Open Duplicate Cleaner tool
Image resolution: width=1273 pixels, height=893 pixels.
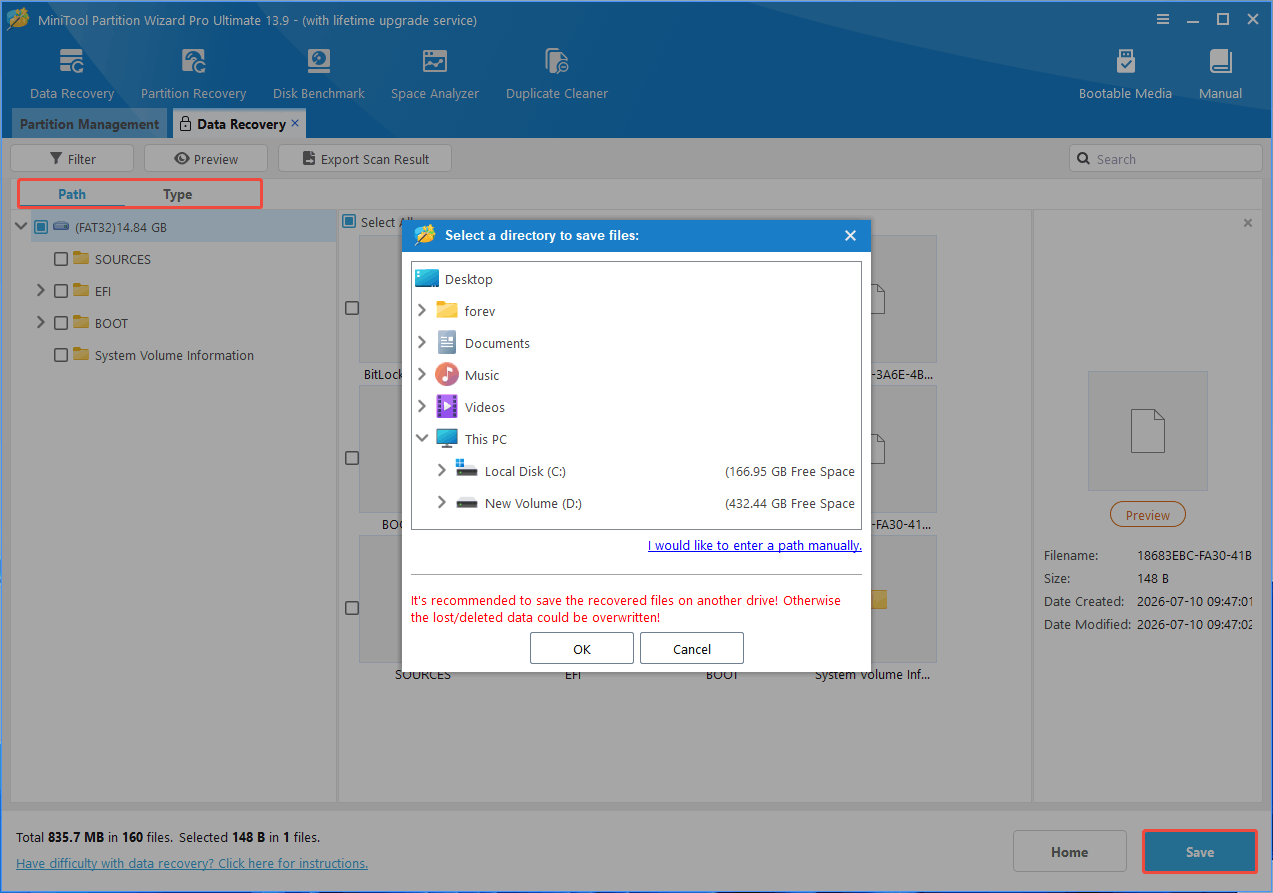pos(556,61)
